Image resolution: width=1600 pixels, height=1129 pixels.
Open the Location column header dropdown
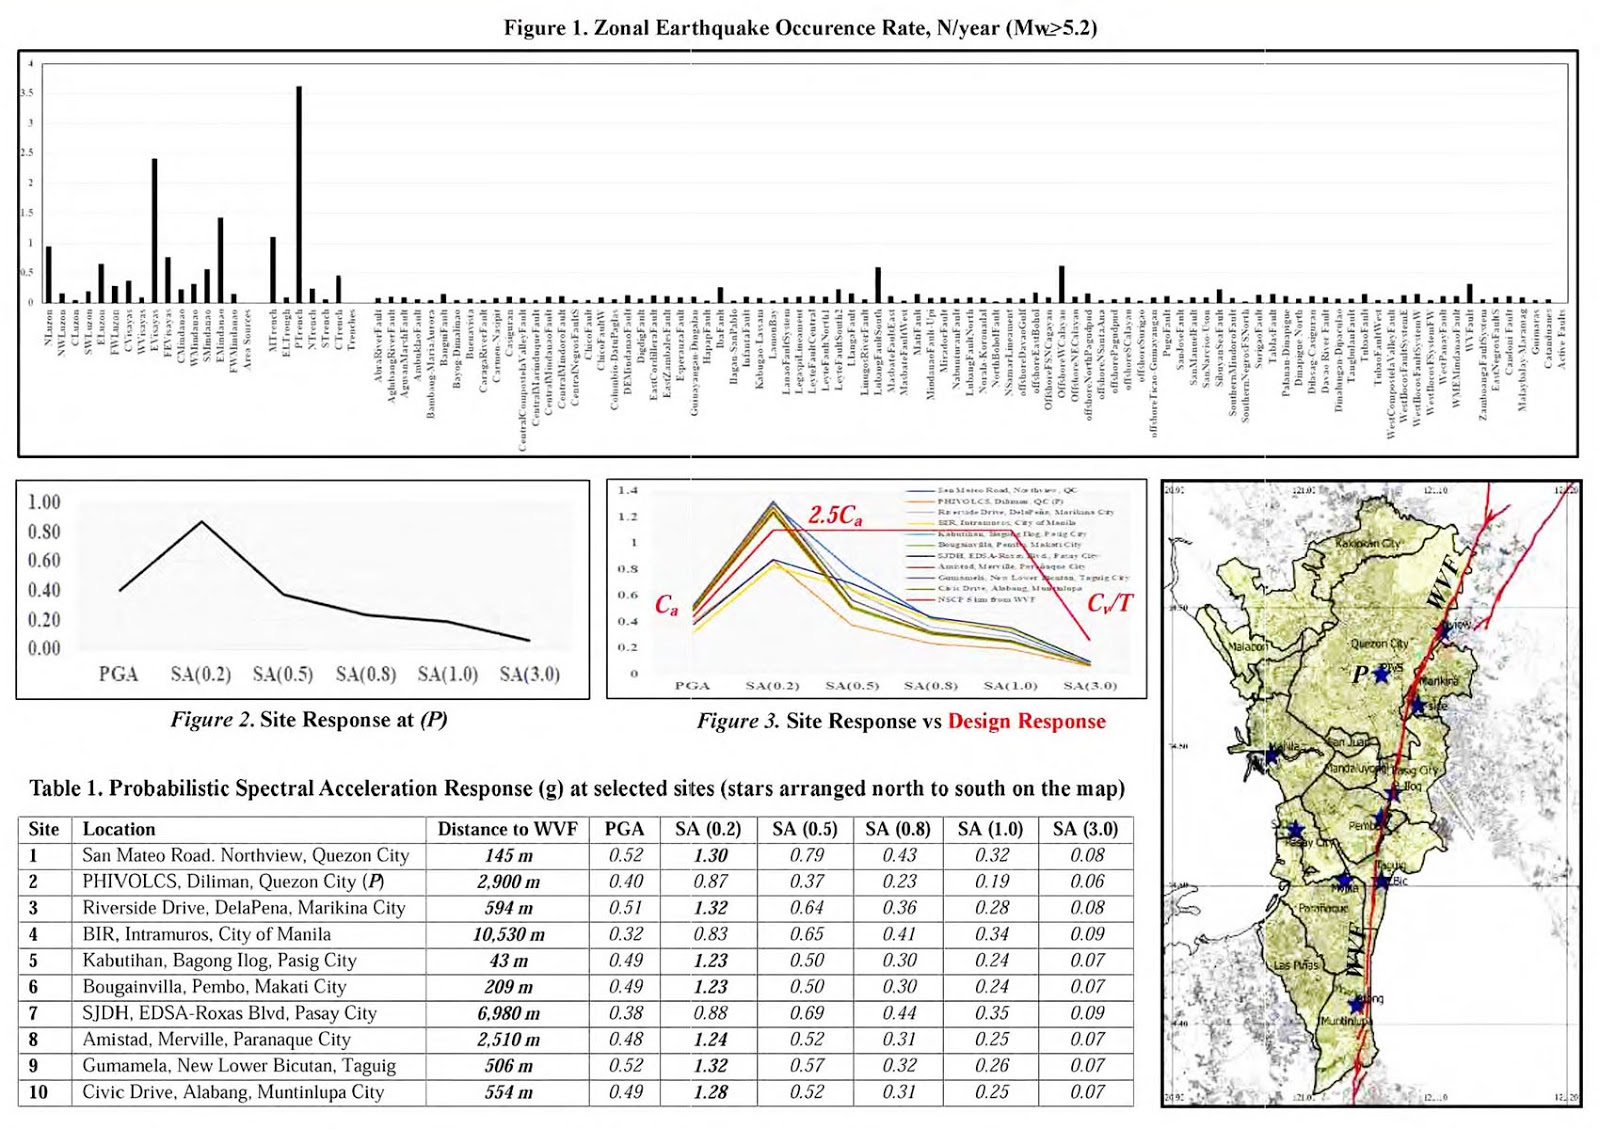120,829
